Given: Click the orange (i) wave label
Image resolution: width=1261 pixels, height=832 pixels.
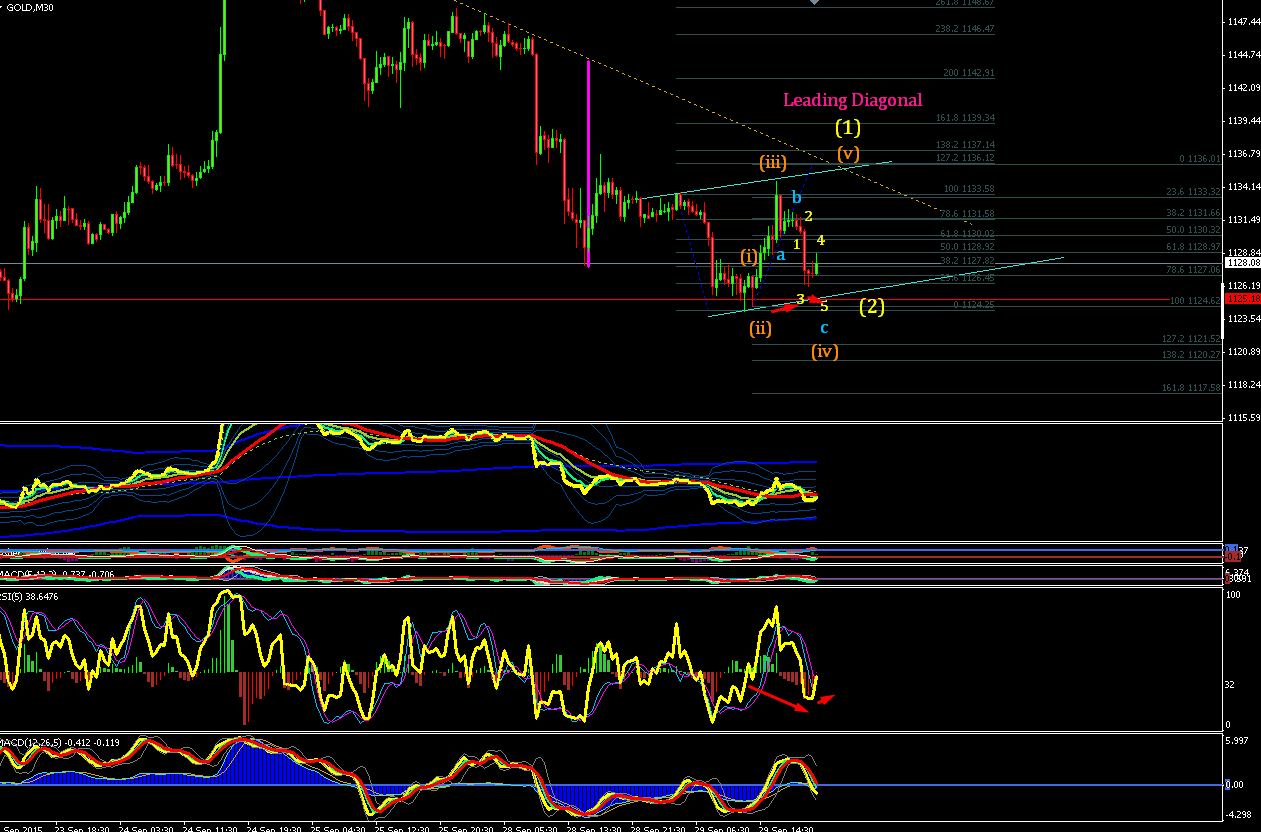Looking at the screenshot, I should click(750, 256).
